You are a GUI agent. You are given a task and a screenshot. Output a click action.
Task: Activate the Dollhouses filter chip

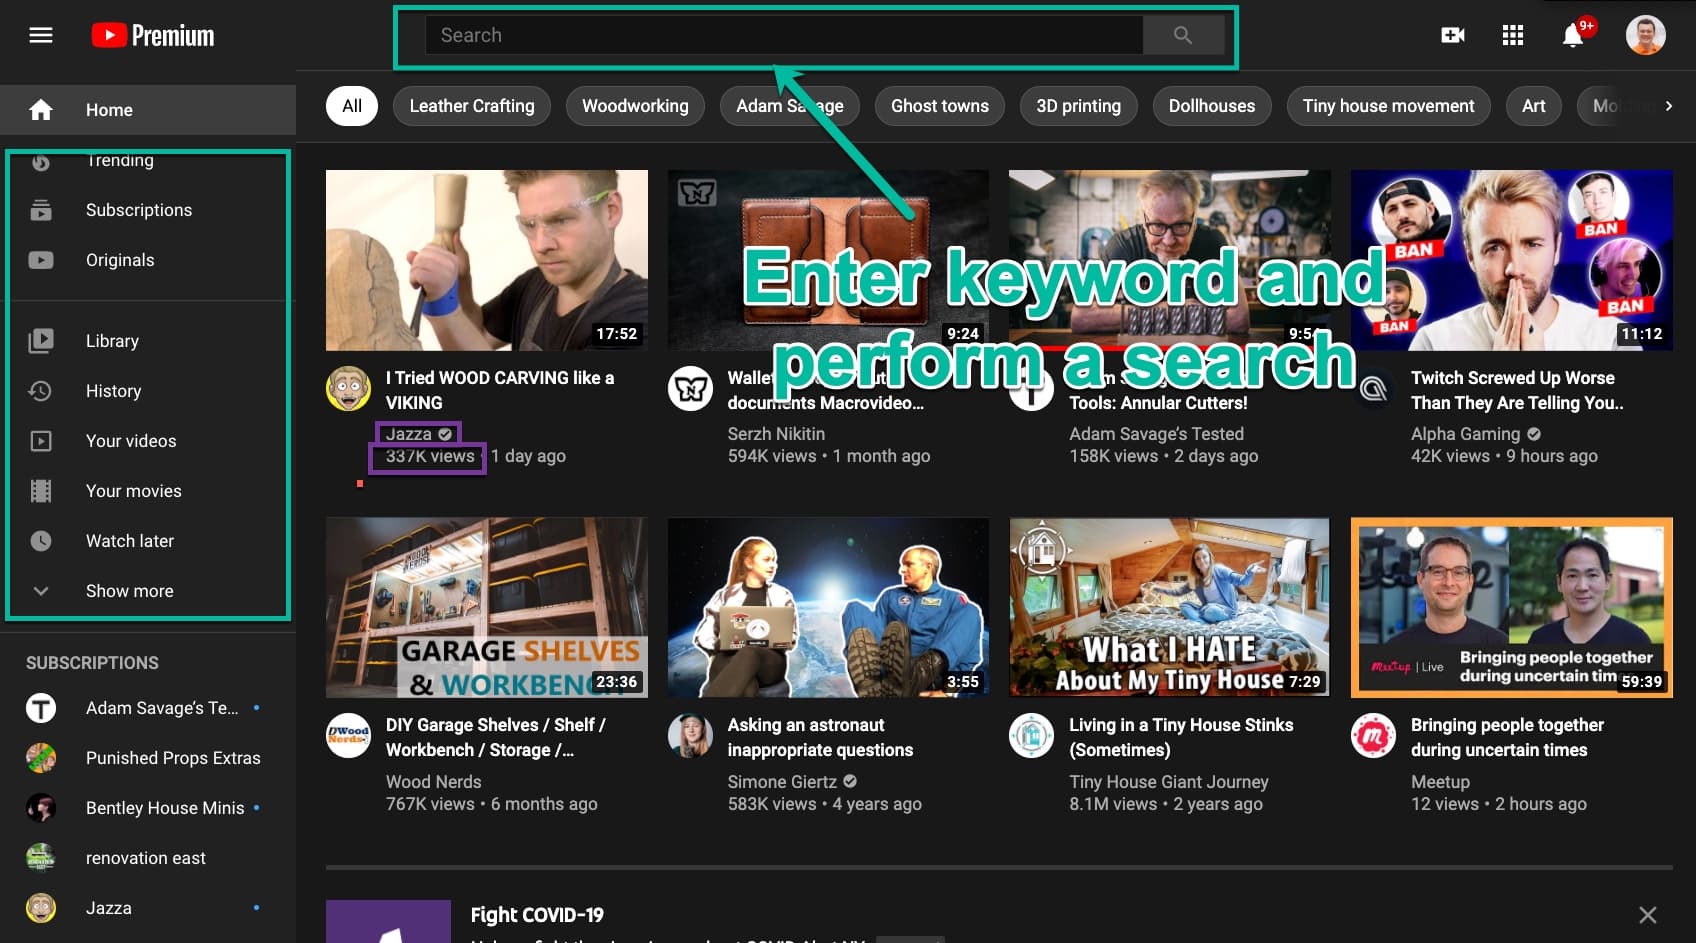1211,105
